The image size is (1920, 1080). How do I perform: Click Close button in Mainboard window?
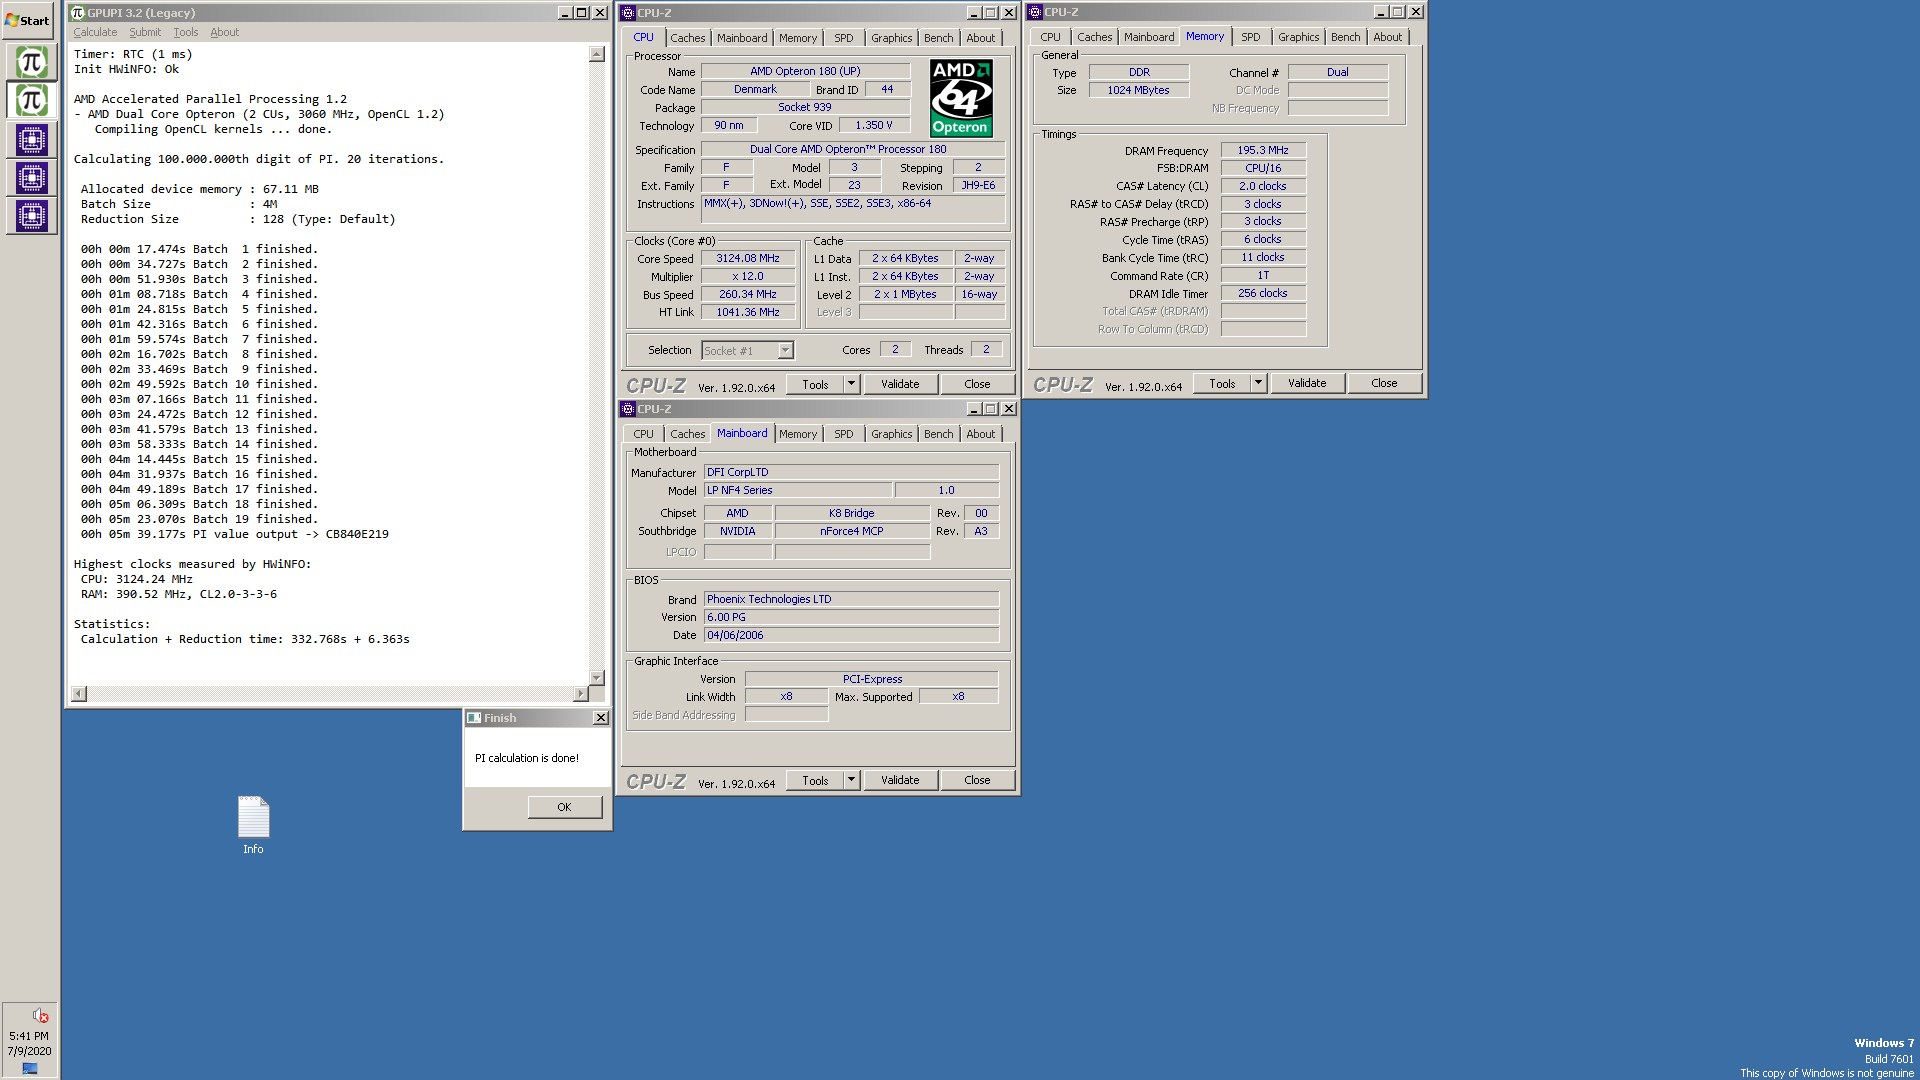977,780
